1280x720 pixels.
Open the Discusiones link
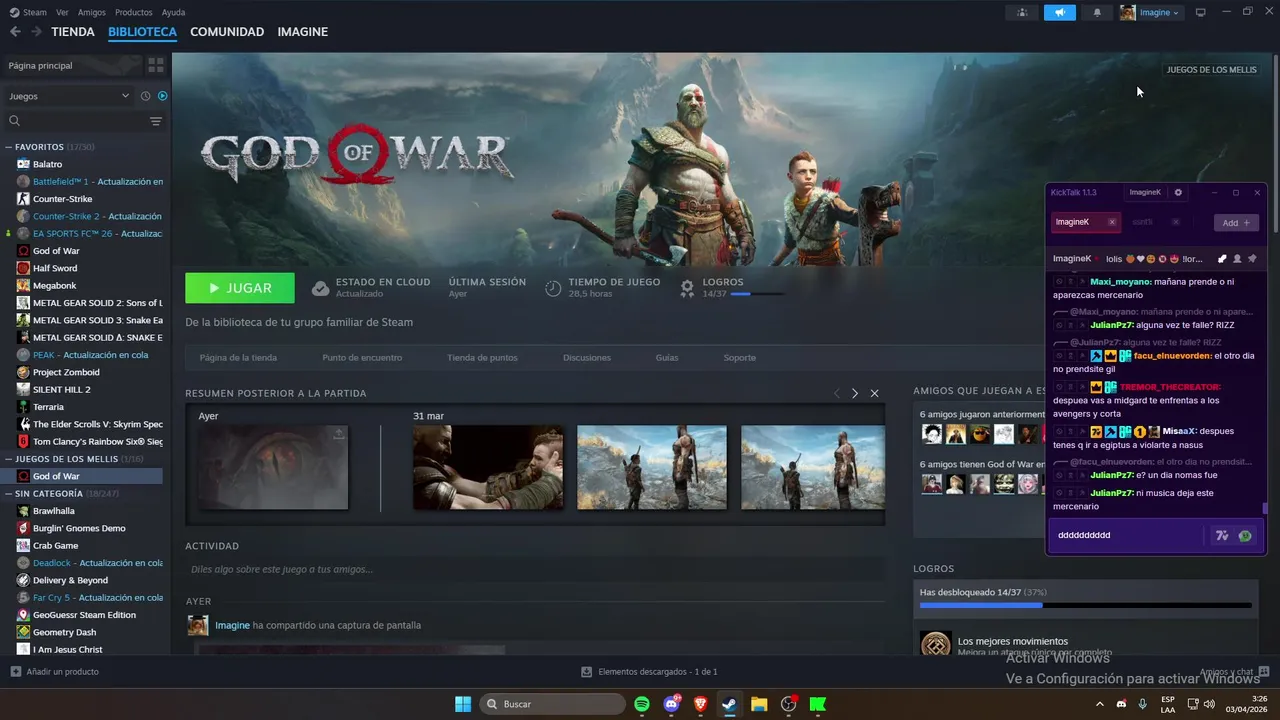587,358
